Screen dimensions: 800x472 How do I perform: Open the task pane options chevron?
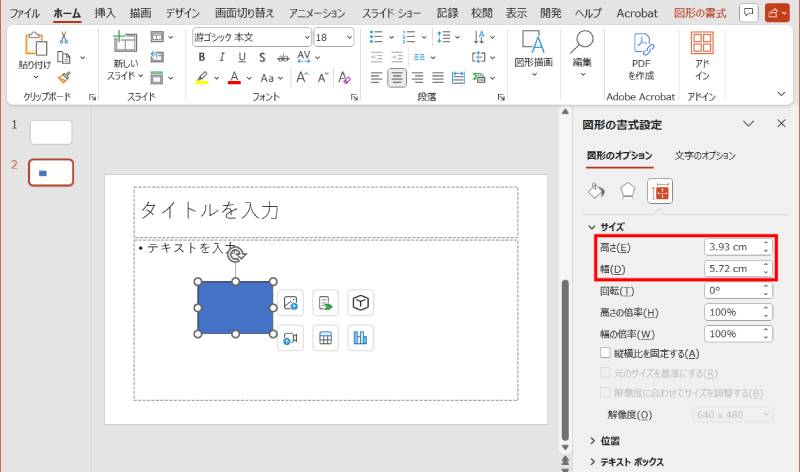pos(748,123)
